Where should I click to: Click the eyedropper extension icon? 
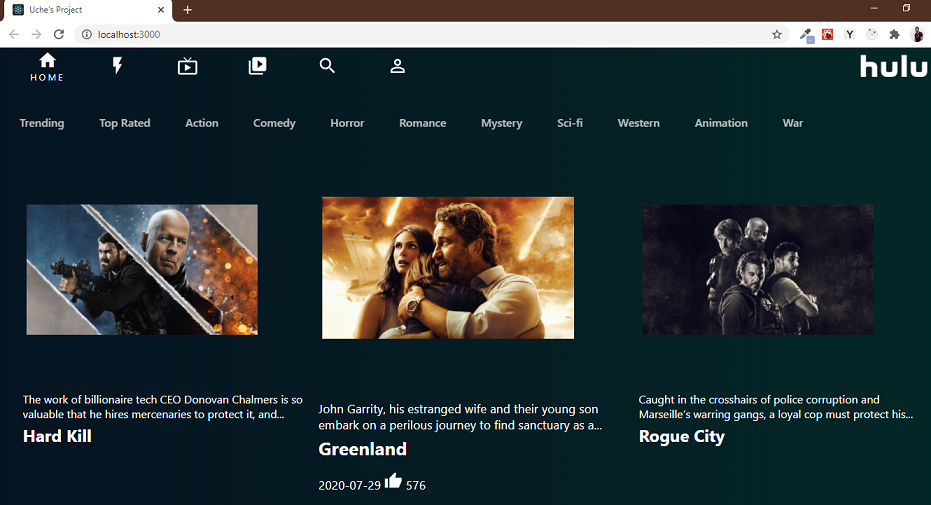pos(806,35)
